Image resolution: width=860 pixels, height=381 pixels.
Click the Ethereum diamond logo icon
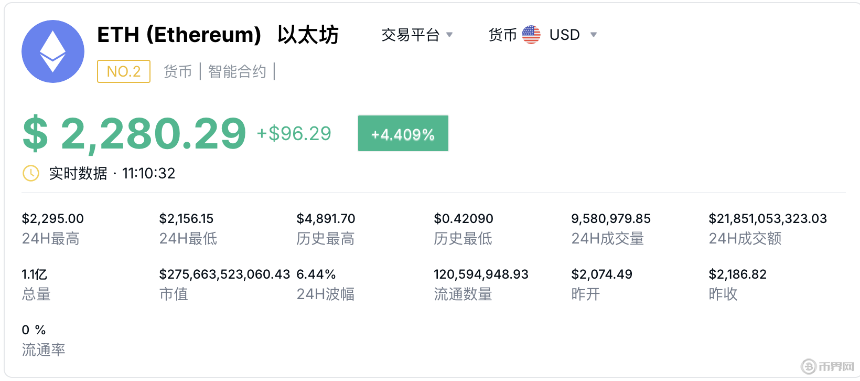[53, 52]
